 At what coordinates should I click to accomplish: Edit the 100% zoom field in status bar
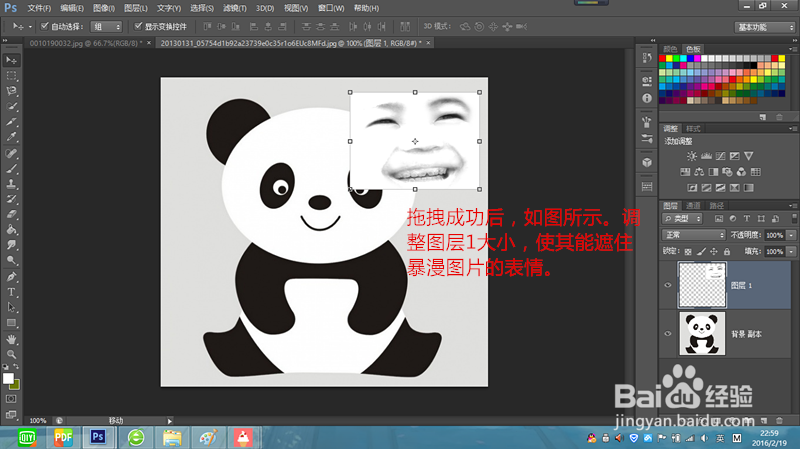tap(38, 421)
